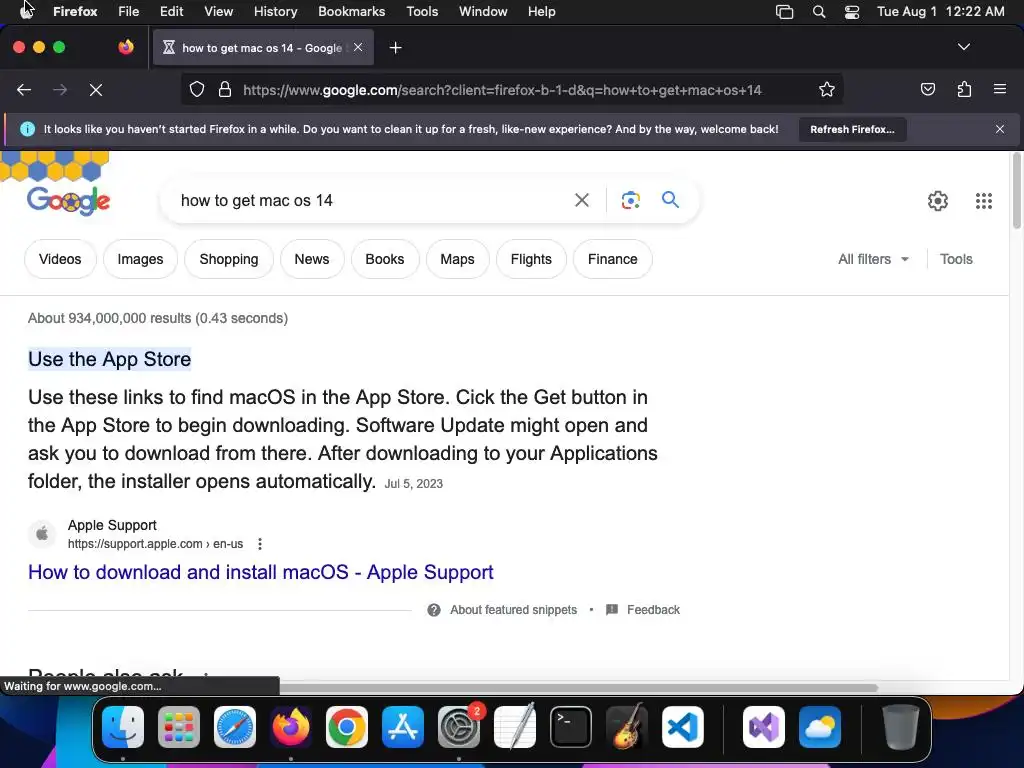The image size is (1024, 768).
Task: Filter results by Books
Action: (385, 259)
